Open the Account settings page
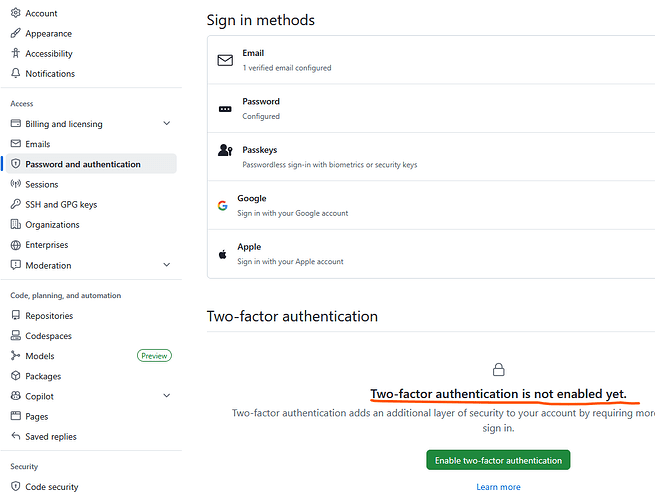The image size is (655, 500). coord(41,13)
